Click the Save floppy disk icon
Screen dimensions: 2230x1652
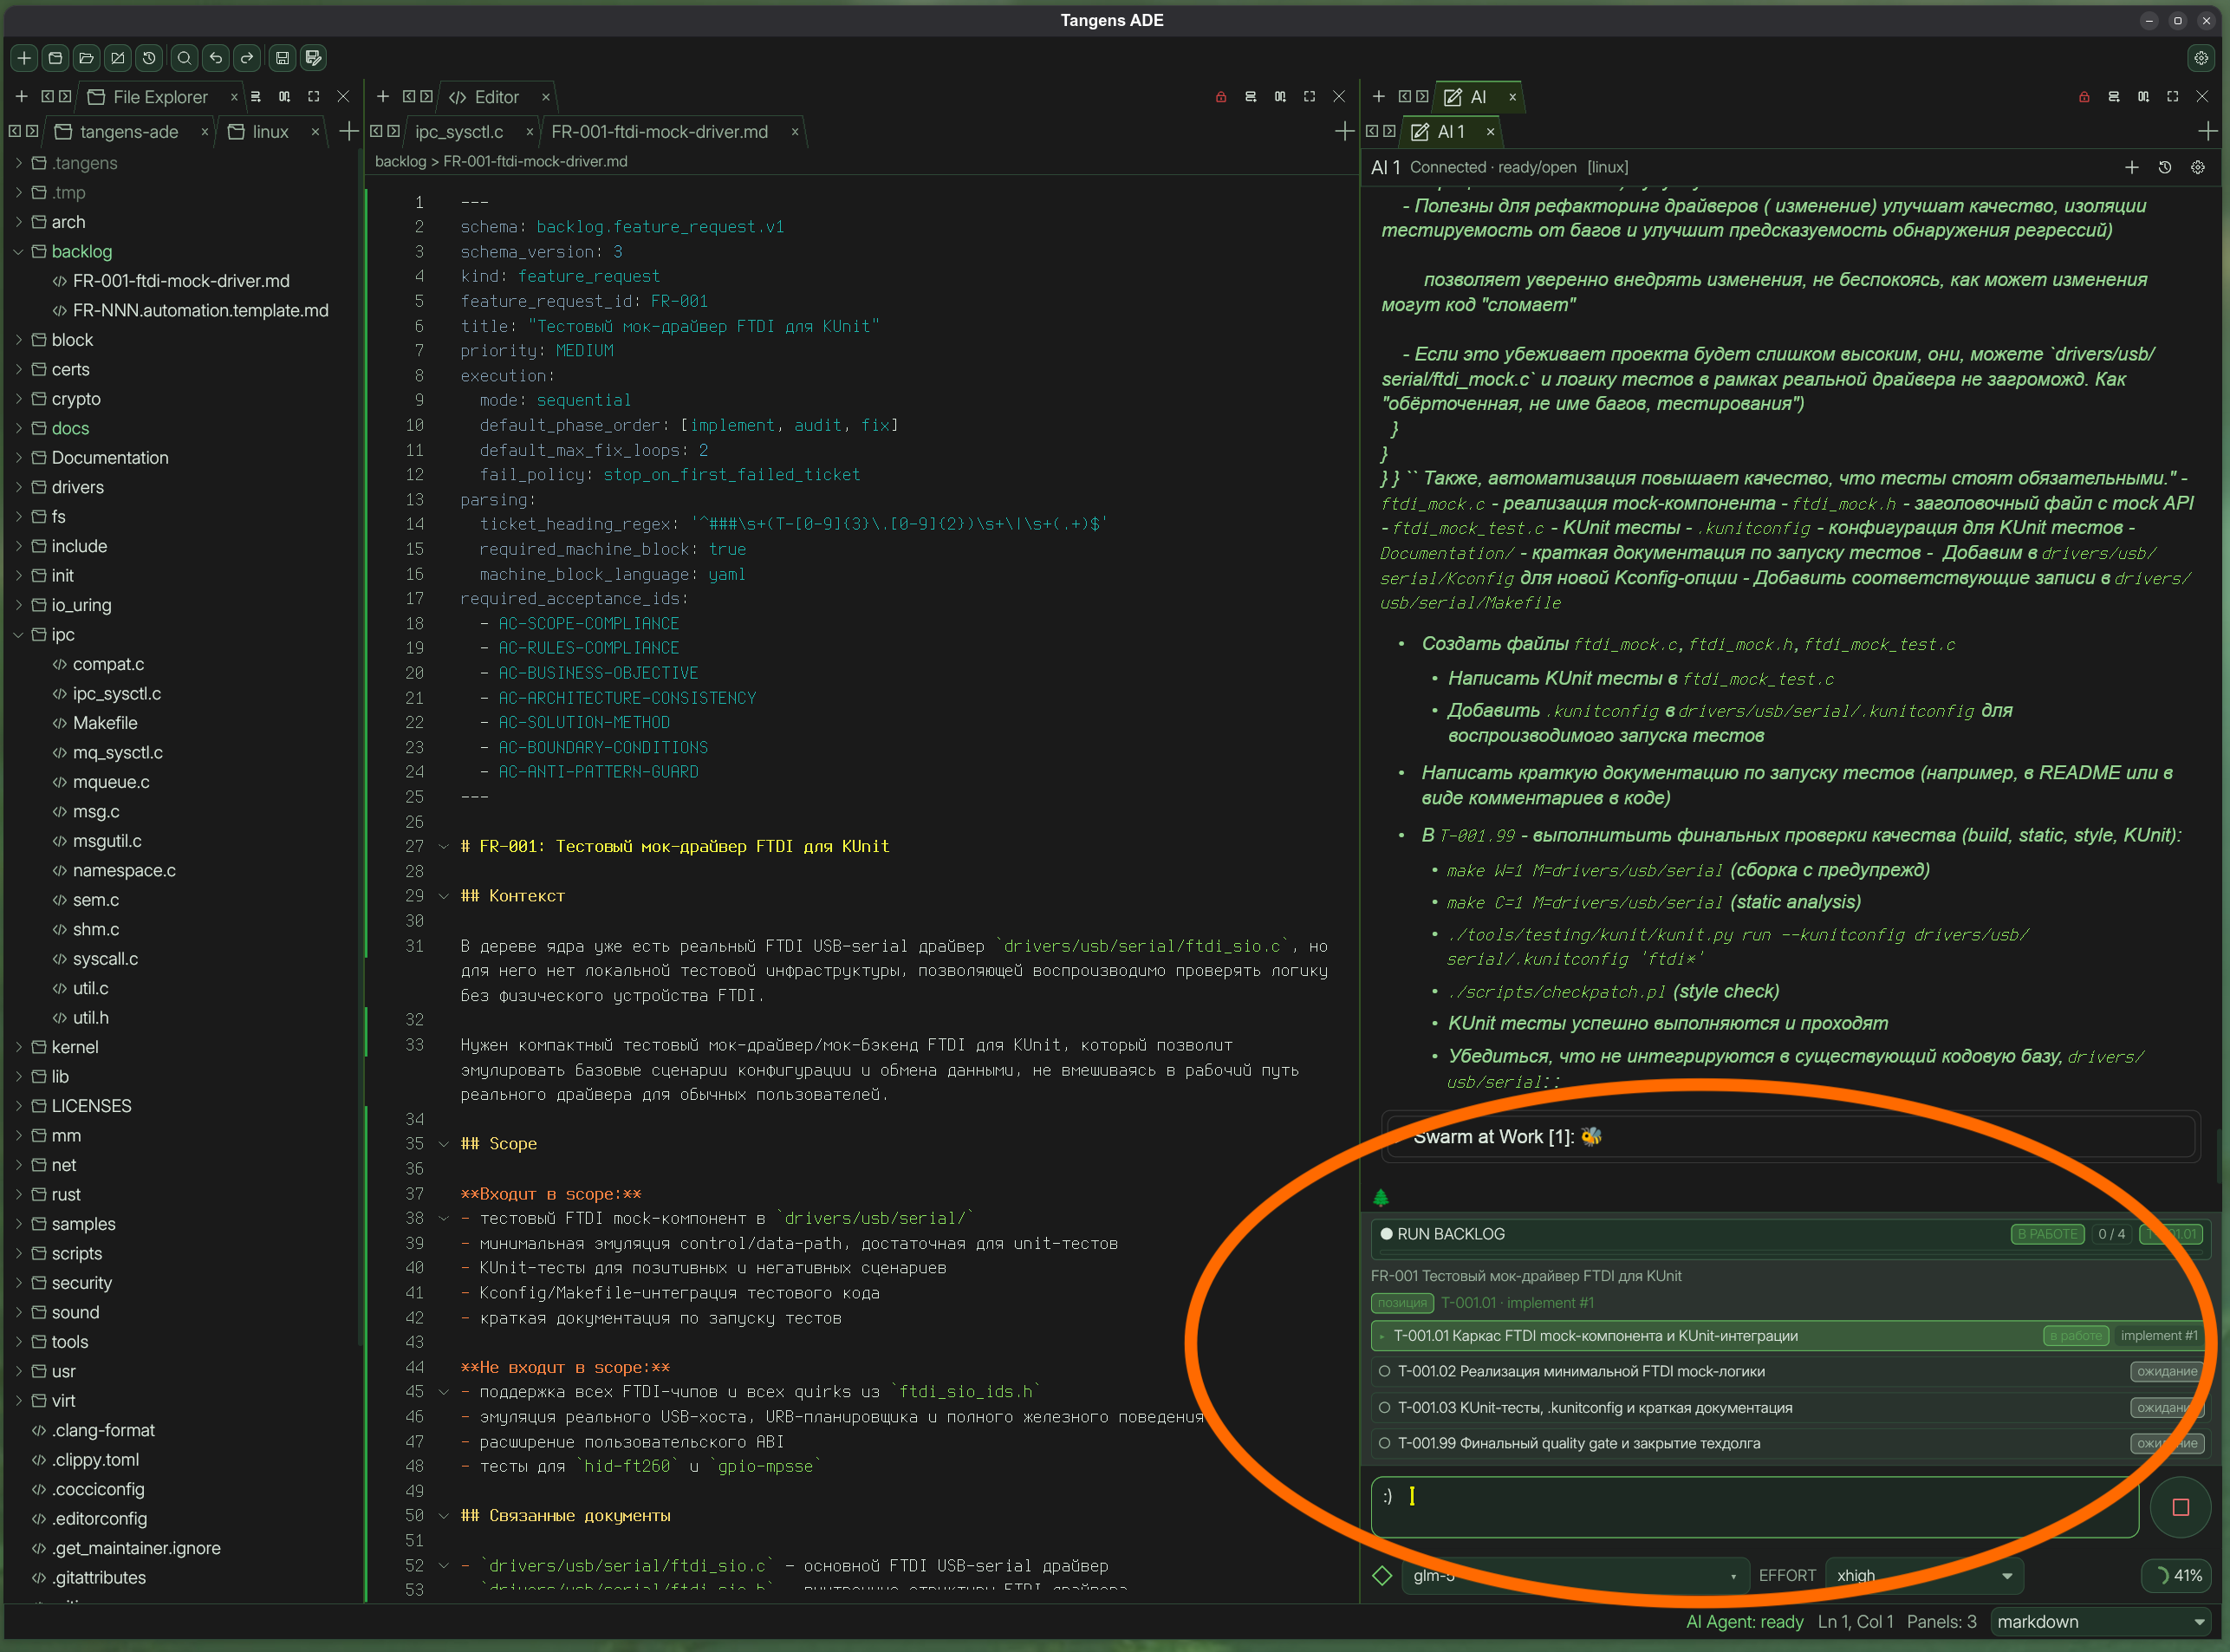tap(283, 58)
